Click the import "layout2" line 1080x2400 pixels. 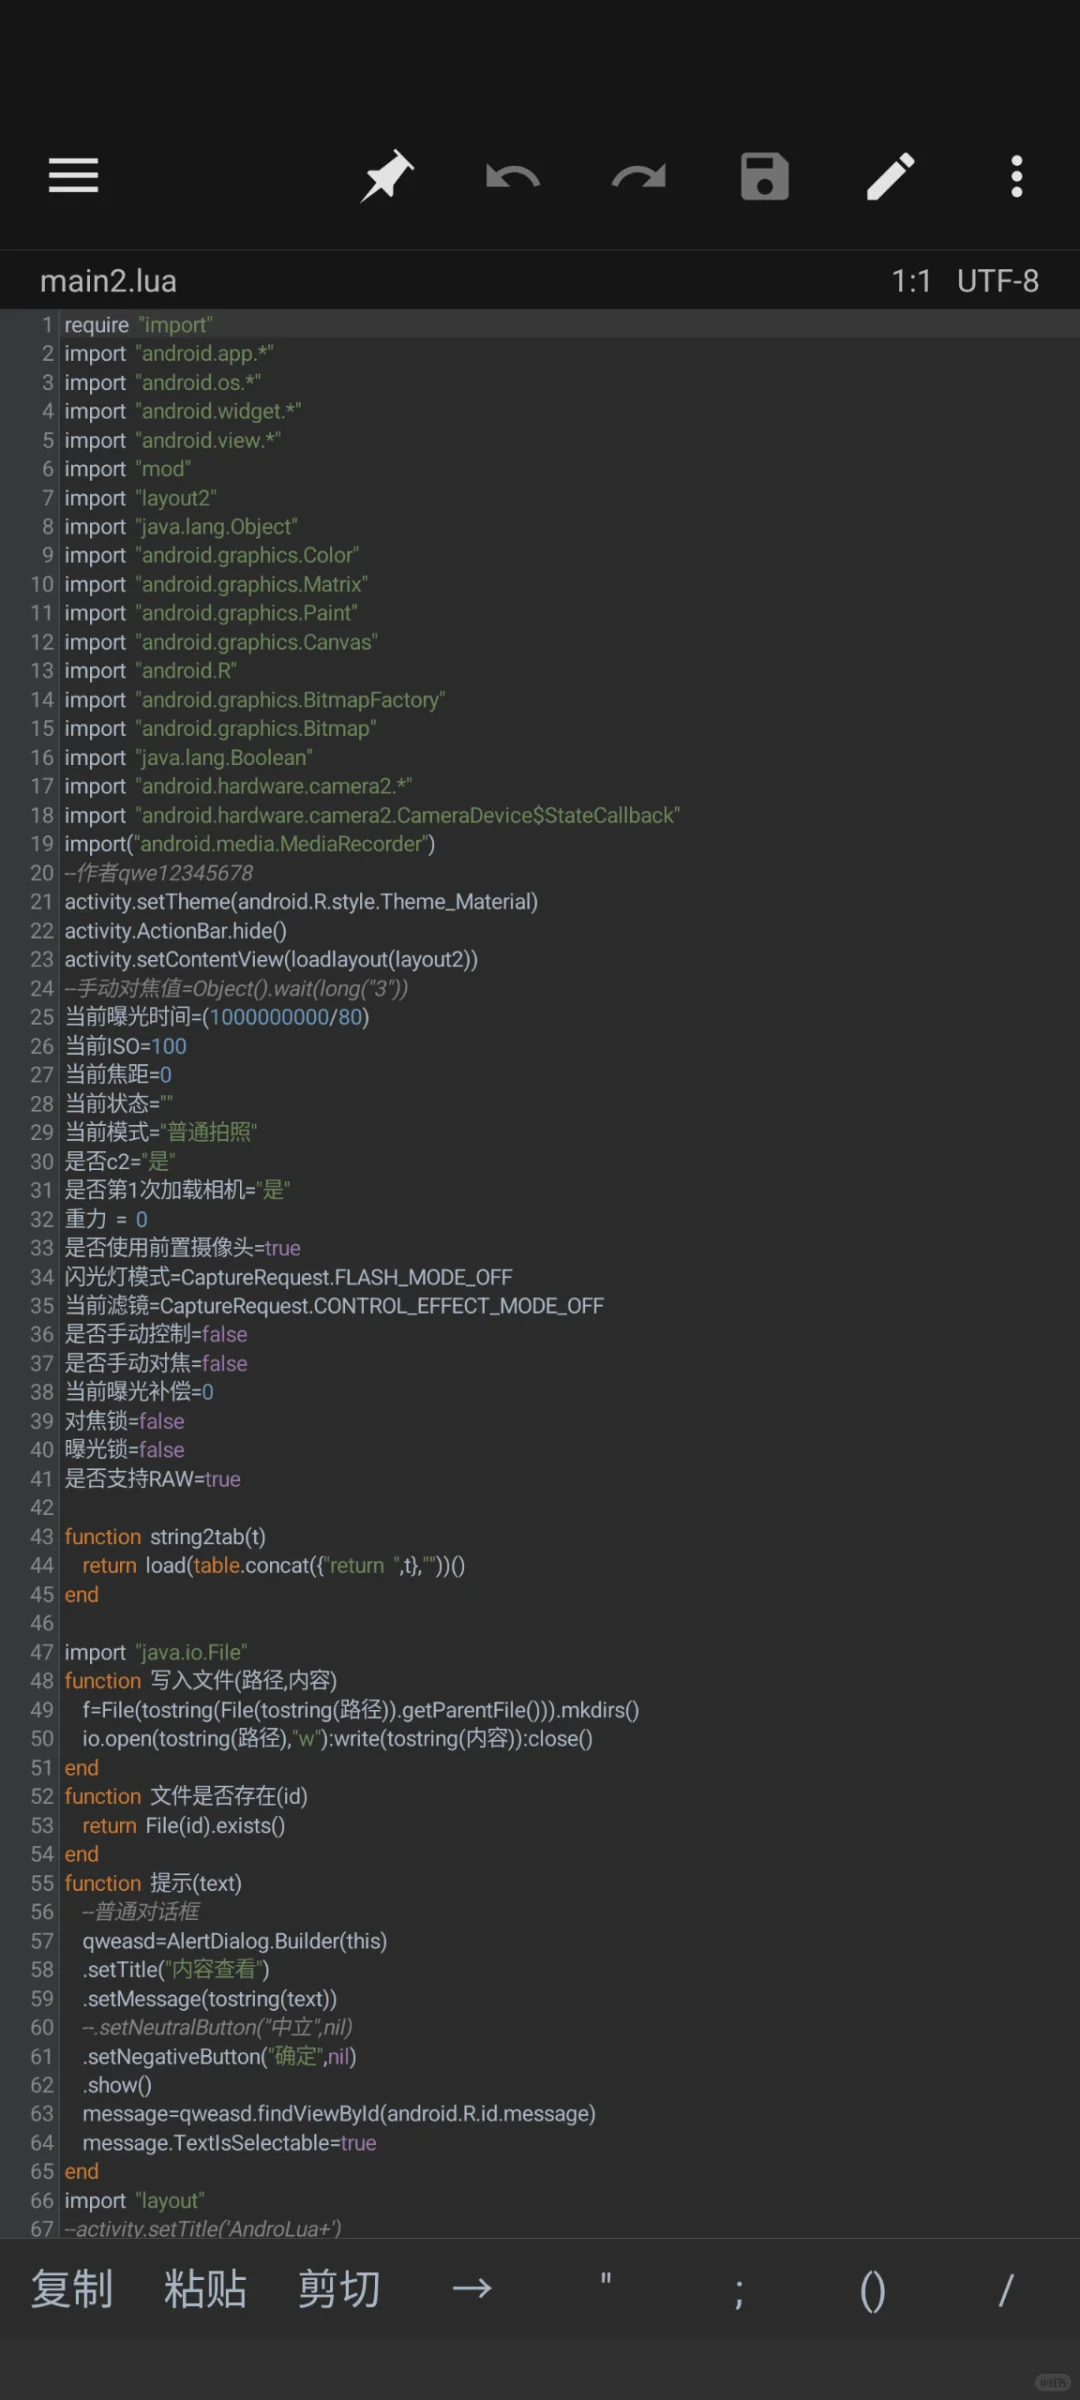tap(141, 498)
